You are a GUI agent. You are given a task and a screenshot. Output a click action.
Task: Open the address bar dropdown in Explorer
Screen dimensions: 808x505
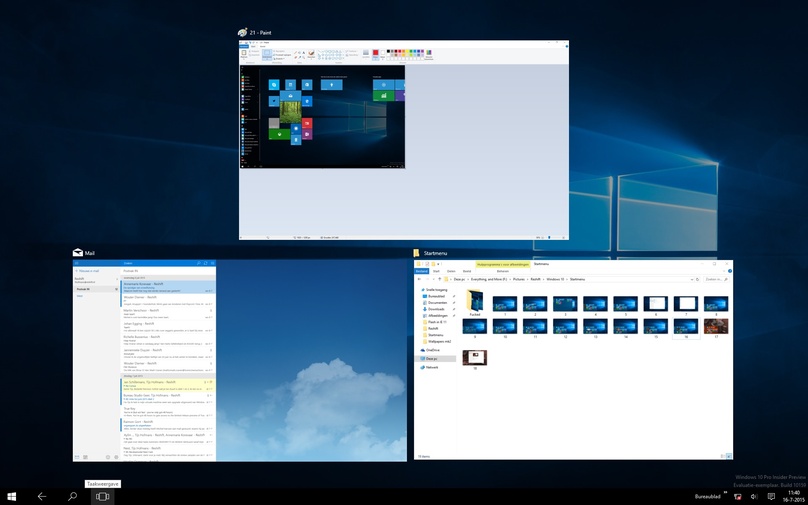click(692, 279)
